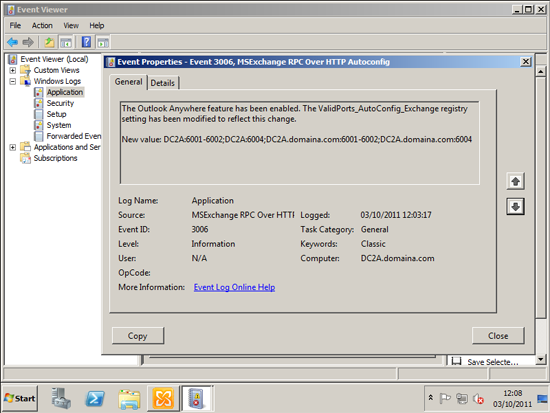
Task: Click the computer name DC2A.domaina.com
Action: 397,259
